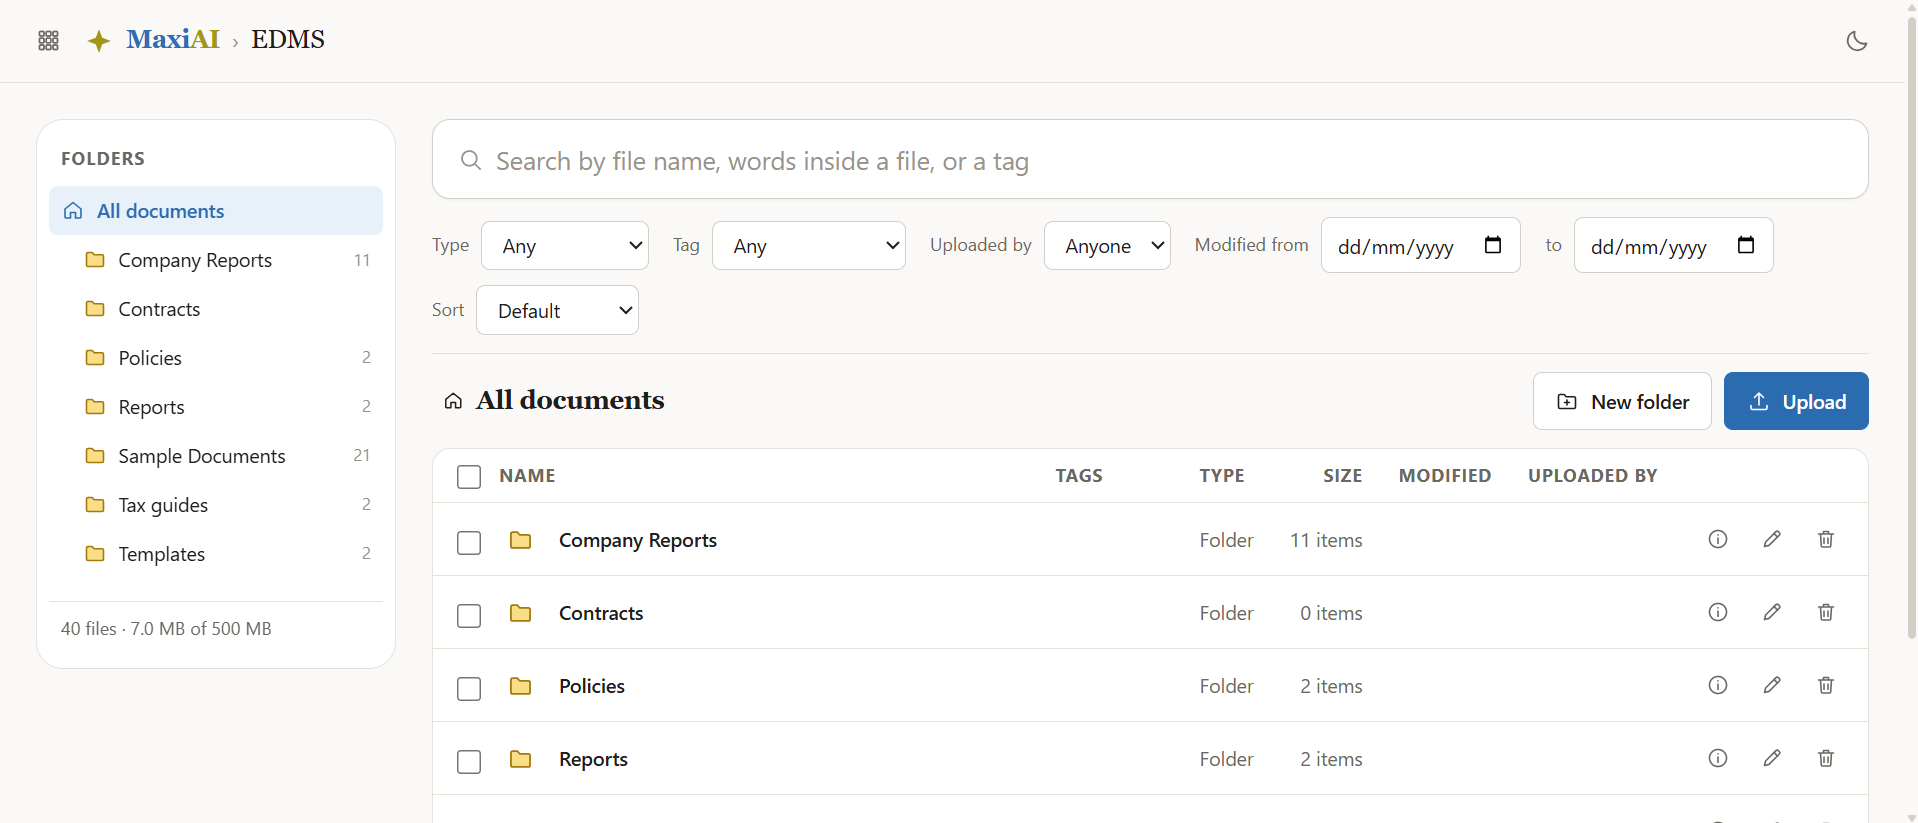Open calendar picker for Modified from date
The height and width of the screenshot is (823, 1918).
[1492, 245]
